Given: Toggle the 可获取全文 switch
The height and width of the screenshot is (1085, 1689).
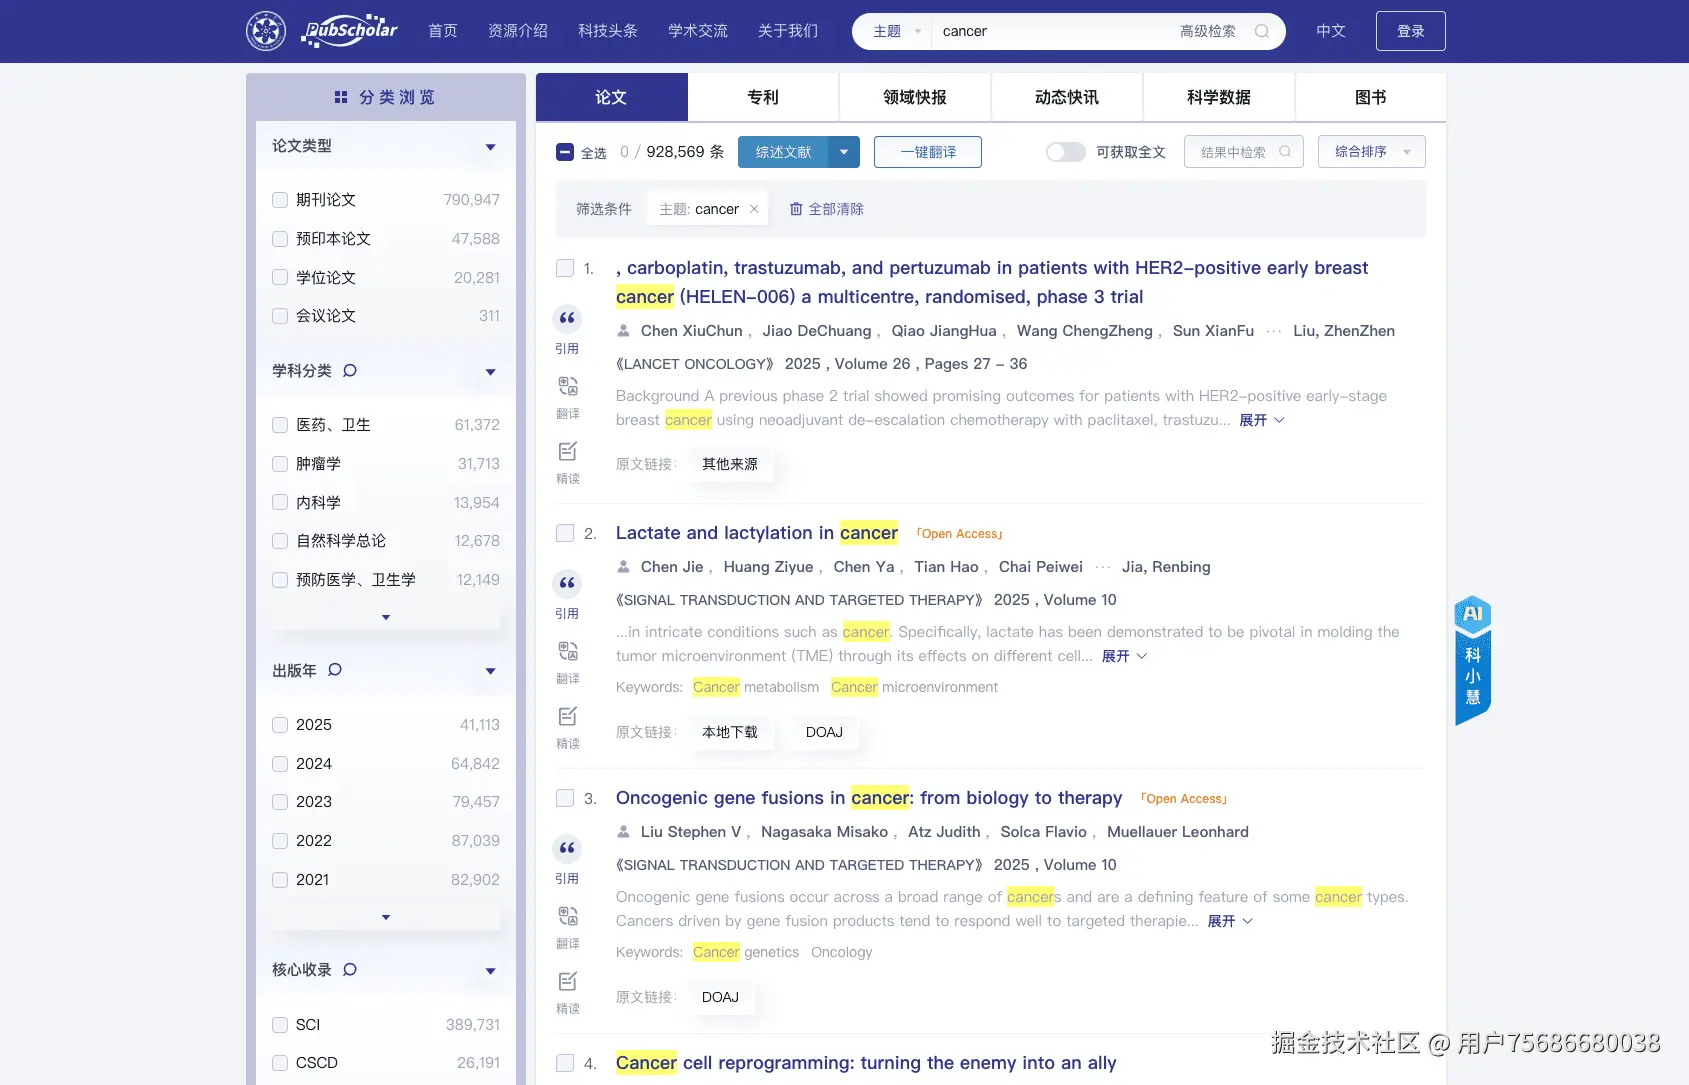Looking at the screenshot, I should [x=1066, y=152].
